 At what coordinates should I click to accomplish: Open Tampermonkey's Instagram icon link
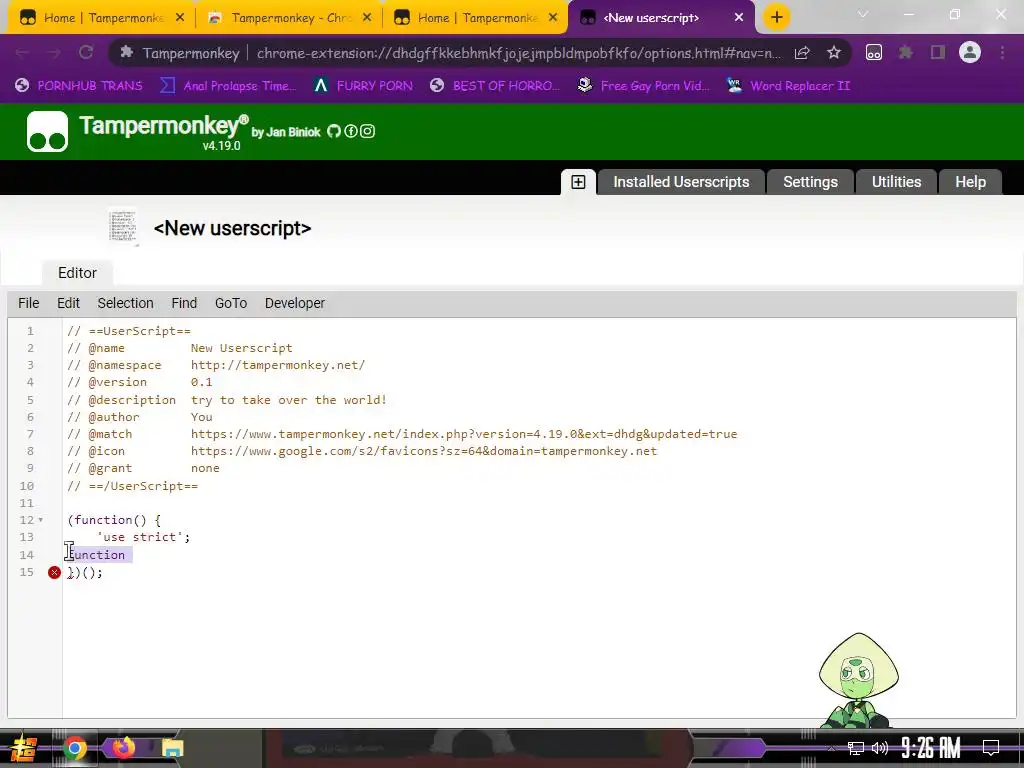[x=368, y=131]
